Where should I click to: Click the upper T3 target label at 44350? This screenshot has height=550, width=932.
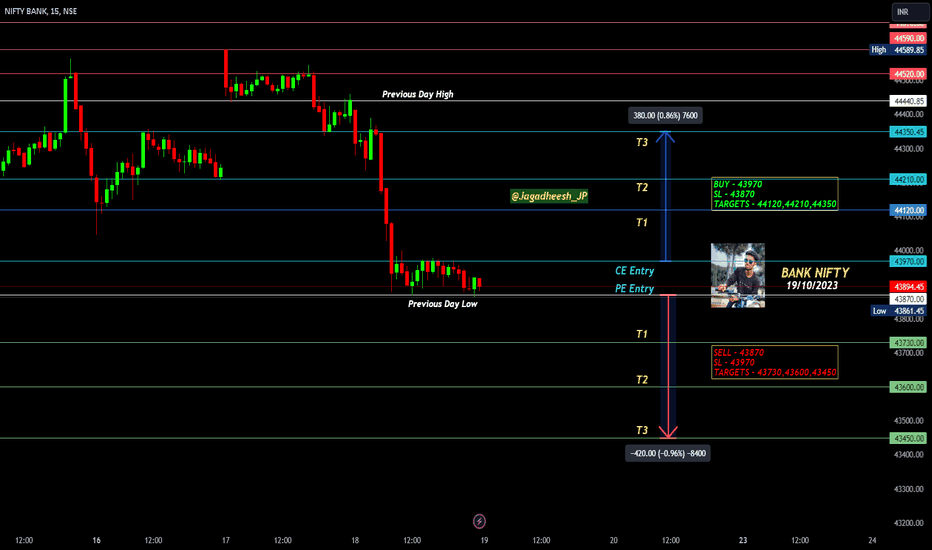[x=642, y=142]
